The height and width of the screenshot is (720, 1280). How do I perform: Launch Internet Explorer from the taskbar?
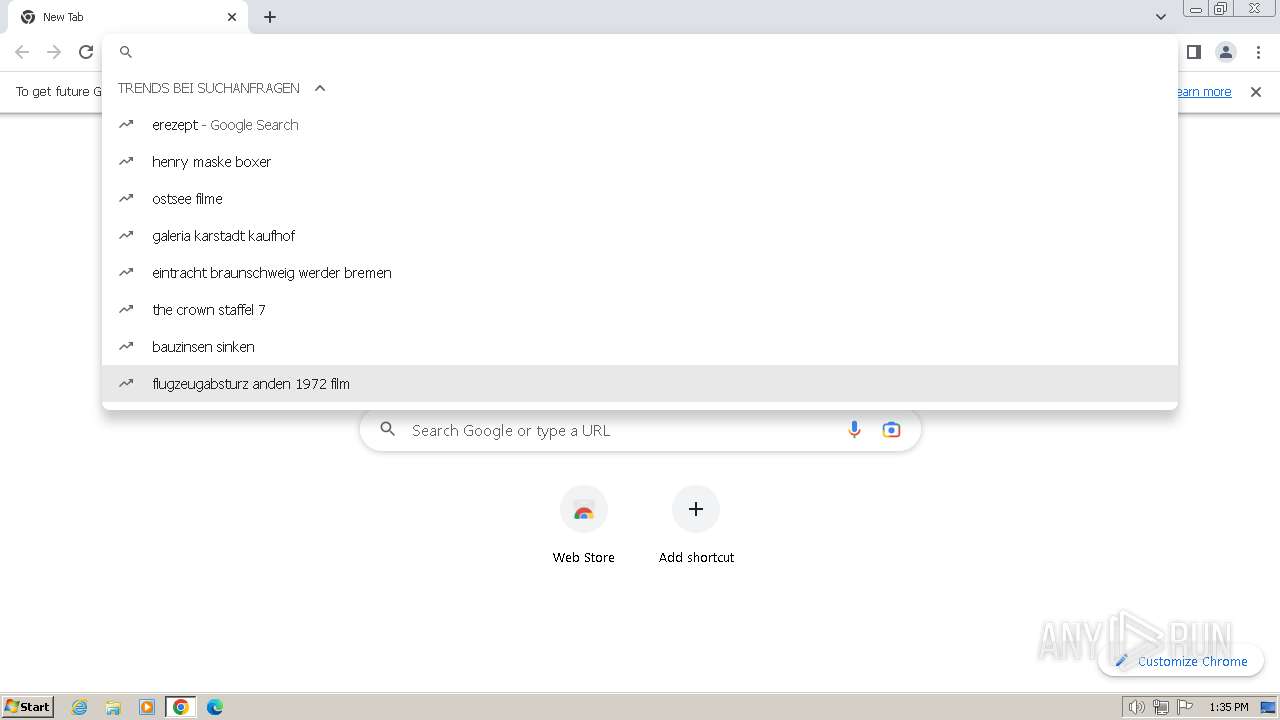80,707
